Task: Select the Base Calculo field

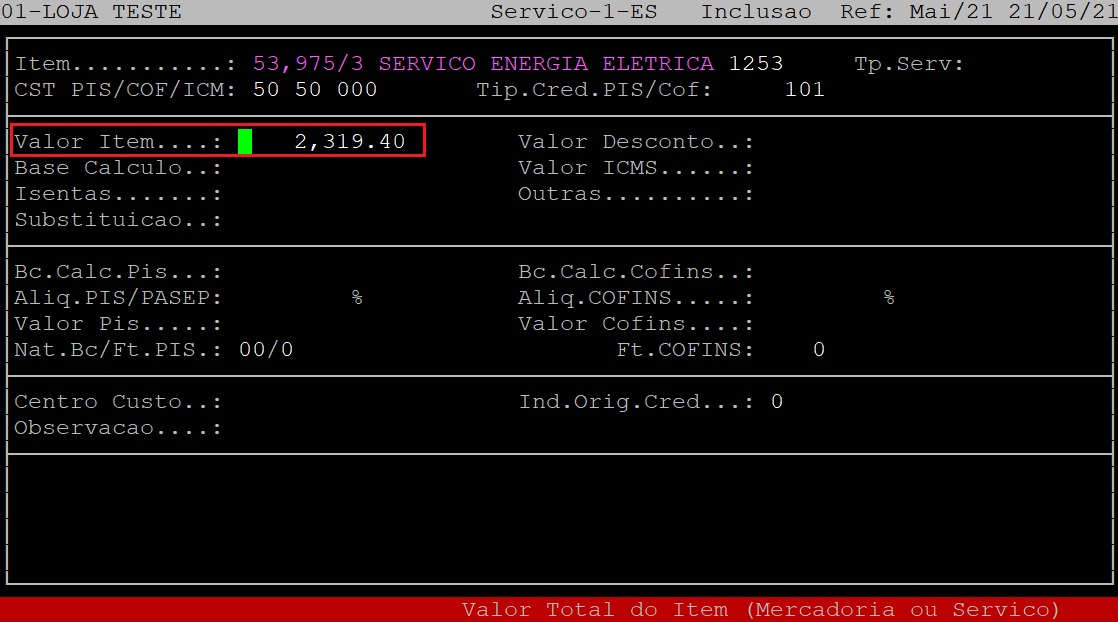Action: point(320,168)
